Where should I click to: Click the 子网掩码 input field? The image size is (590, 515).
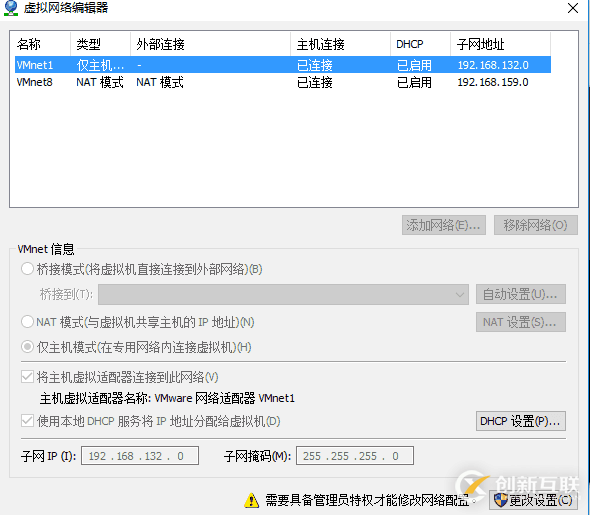click(x=355, y=456)
